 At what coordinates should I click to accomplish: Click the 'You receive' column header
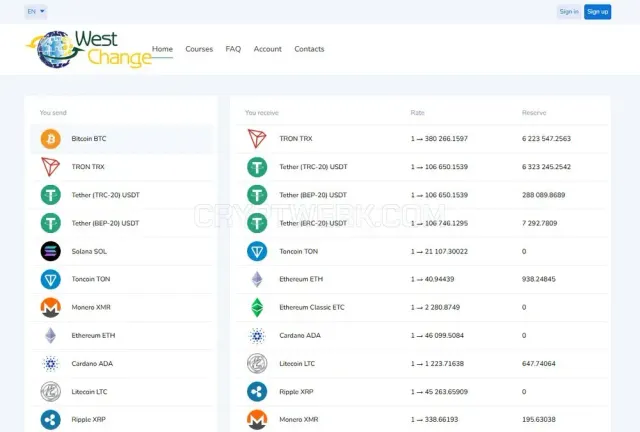coord(262,113)
